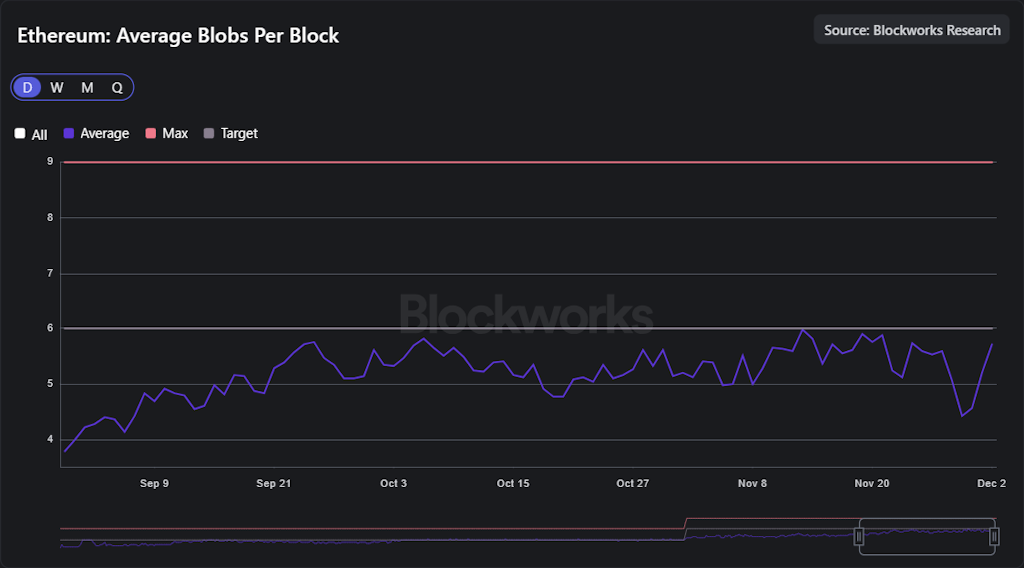This screenshot has height=568, width=1024.
Task: Toggle the Target series legend label
Action: (x=239, y=133)
